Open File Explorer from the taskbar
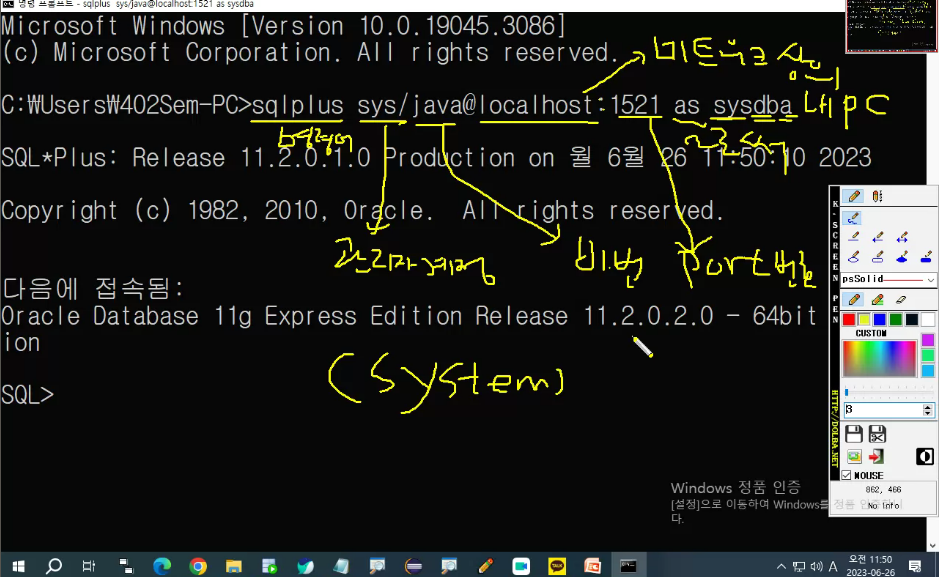 point(234,566)
